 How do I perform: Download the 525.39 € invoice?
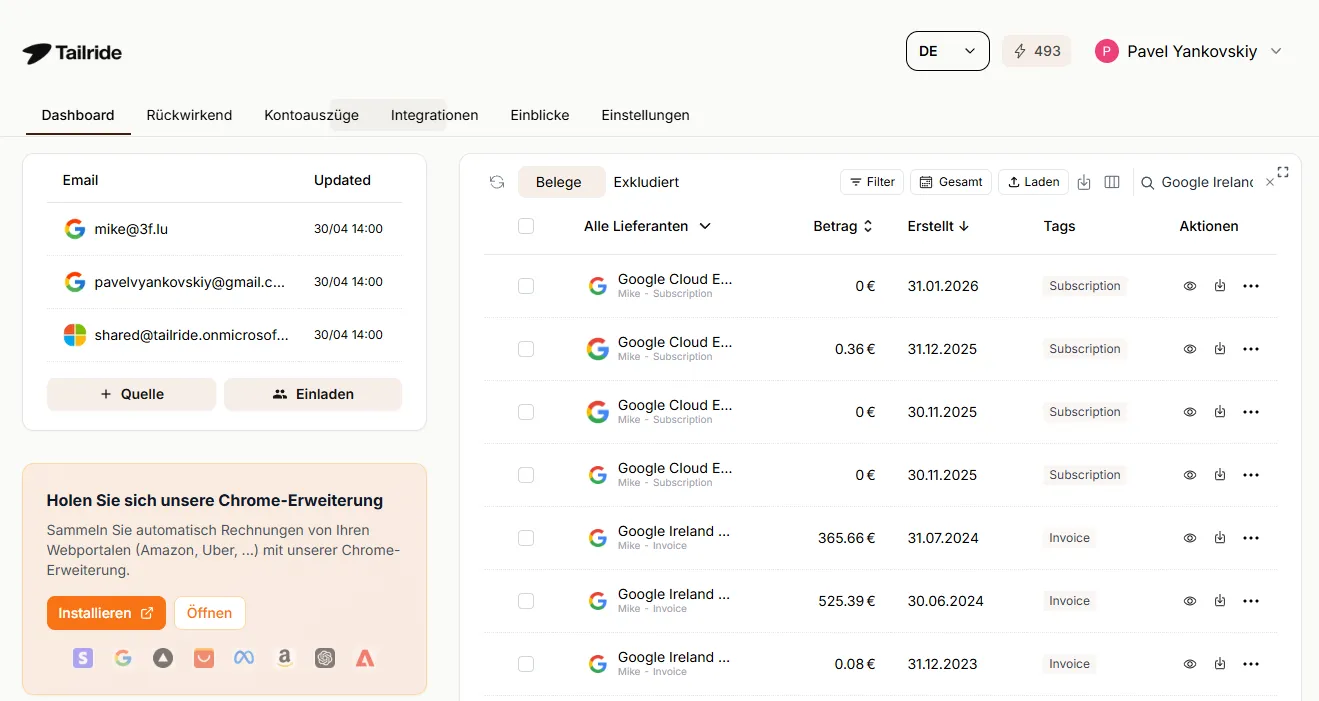[1220, 601]
